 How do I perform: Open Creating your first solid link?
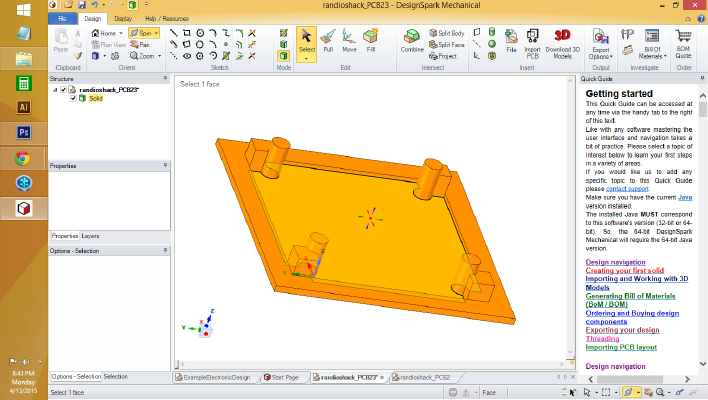[624, 270]
